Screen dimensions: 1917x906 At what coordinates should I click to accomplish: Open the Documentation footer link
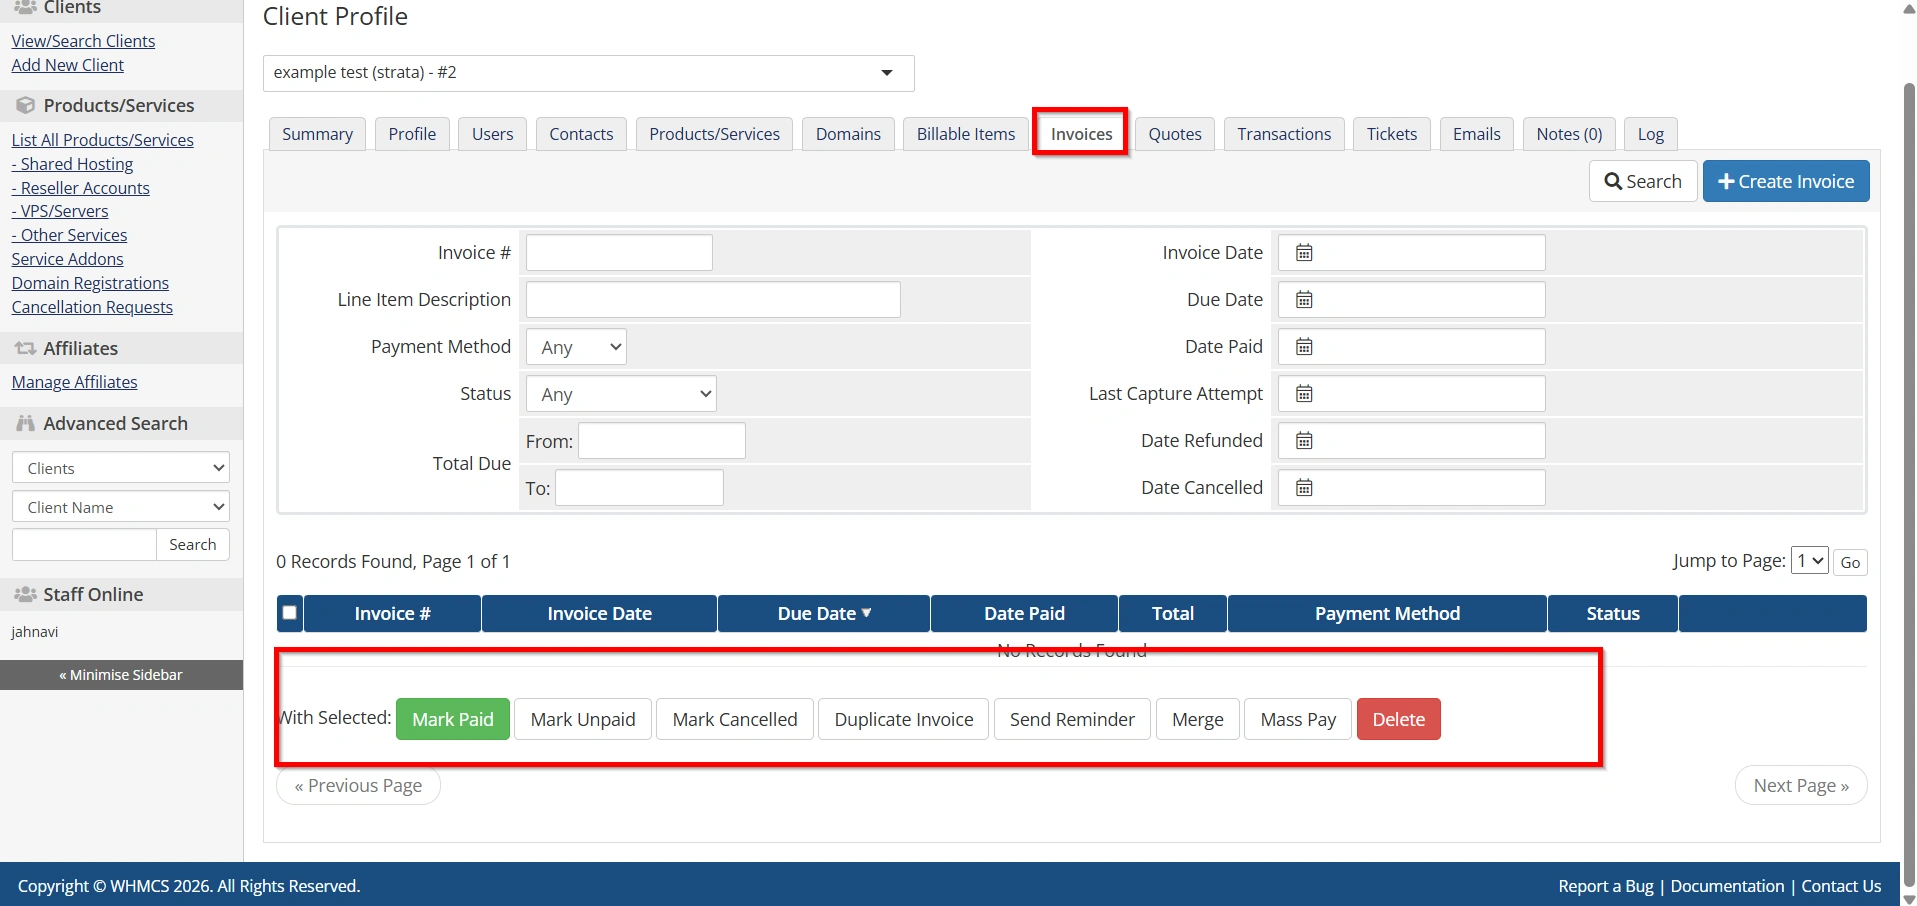[x=1727, y=886]
